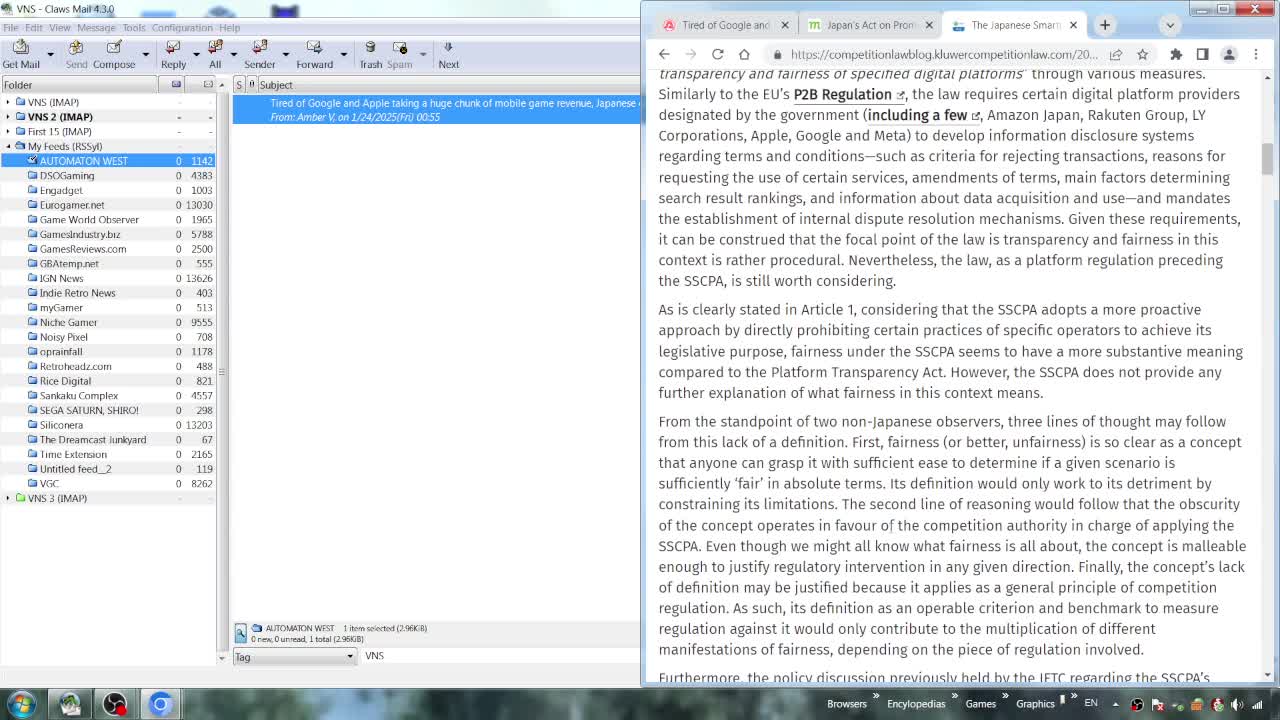Viewport: 1280px width, 720px height.
Task: Open the File menu
Action: (x=10, y=27)
